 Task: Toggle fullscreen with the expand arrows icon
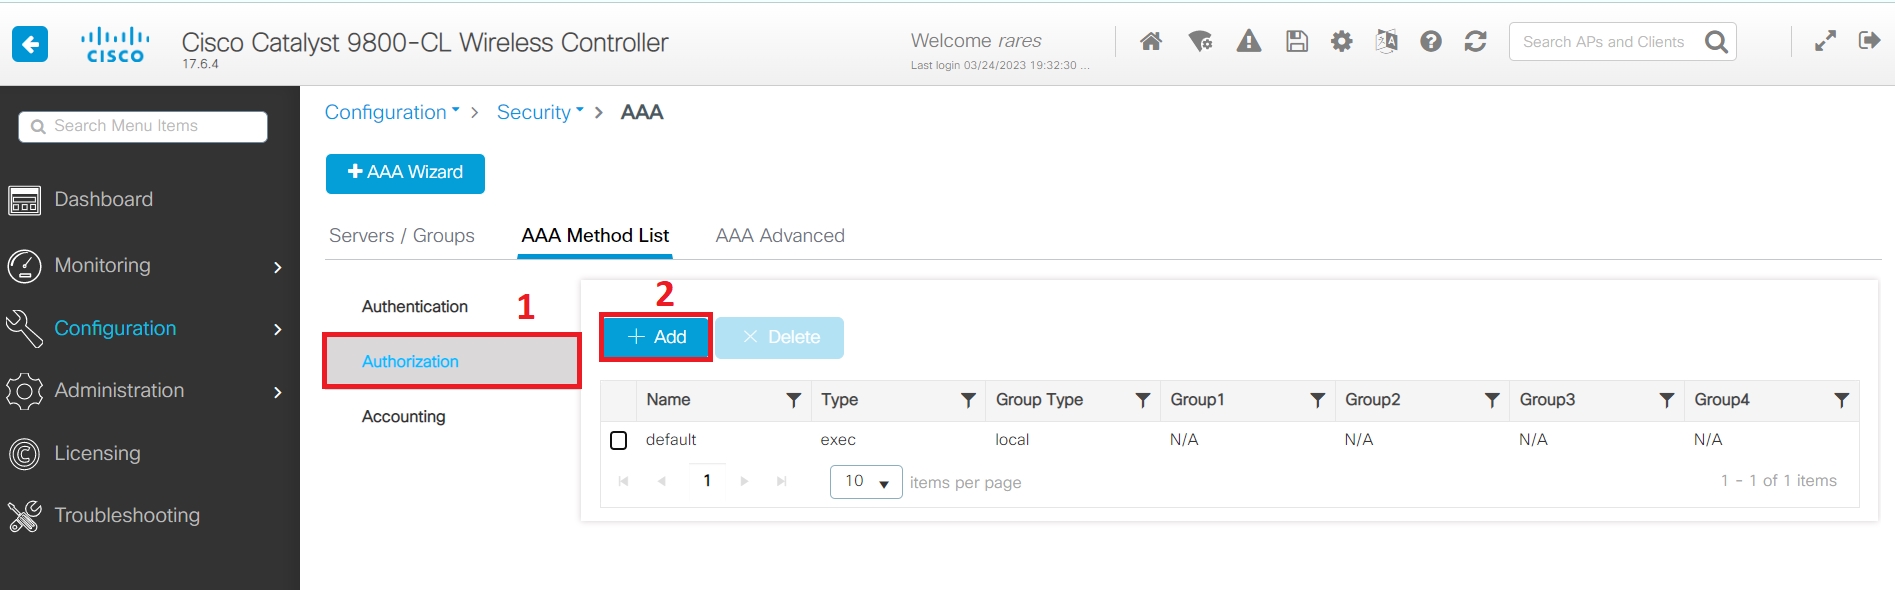point(1825,41)
